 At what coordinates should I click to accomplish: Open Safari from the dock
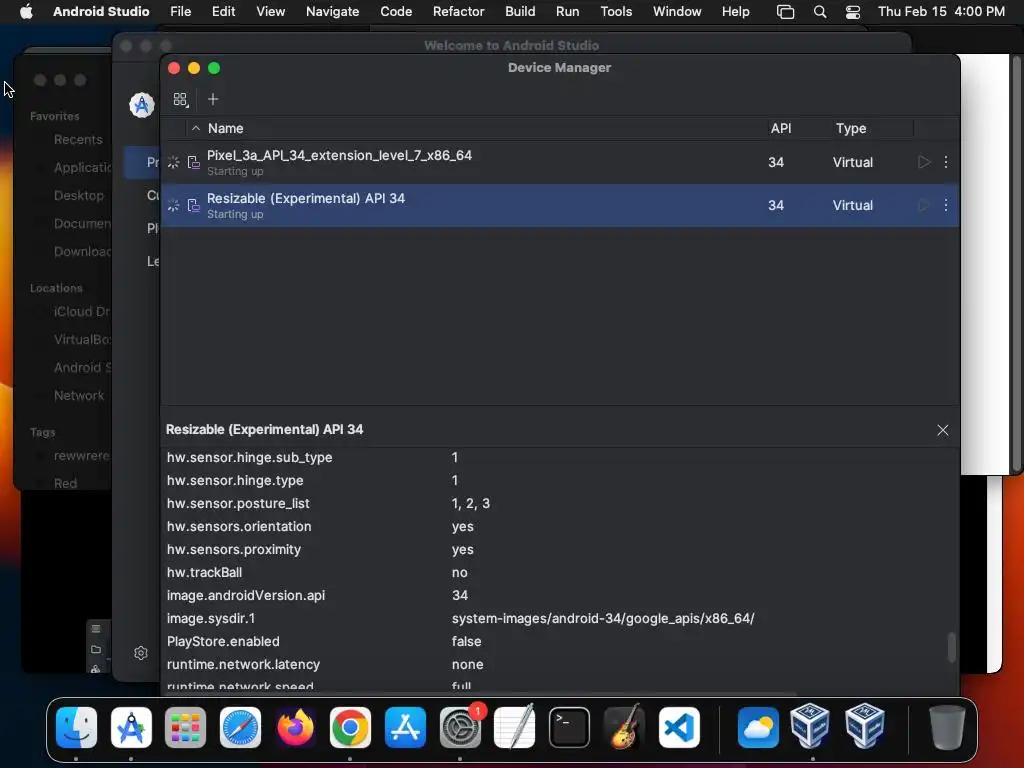coord(240,727)
